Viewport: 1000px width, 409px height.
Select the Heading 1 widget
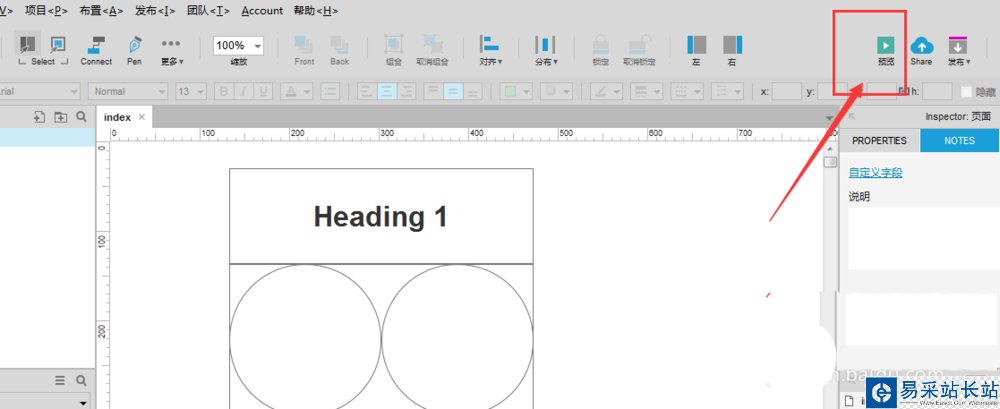point(381,216)
